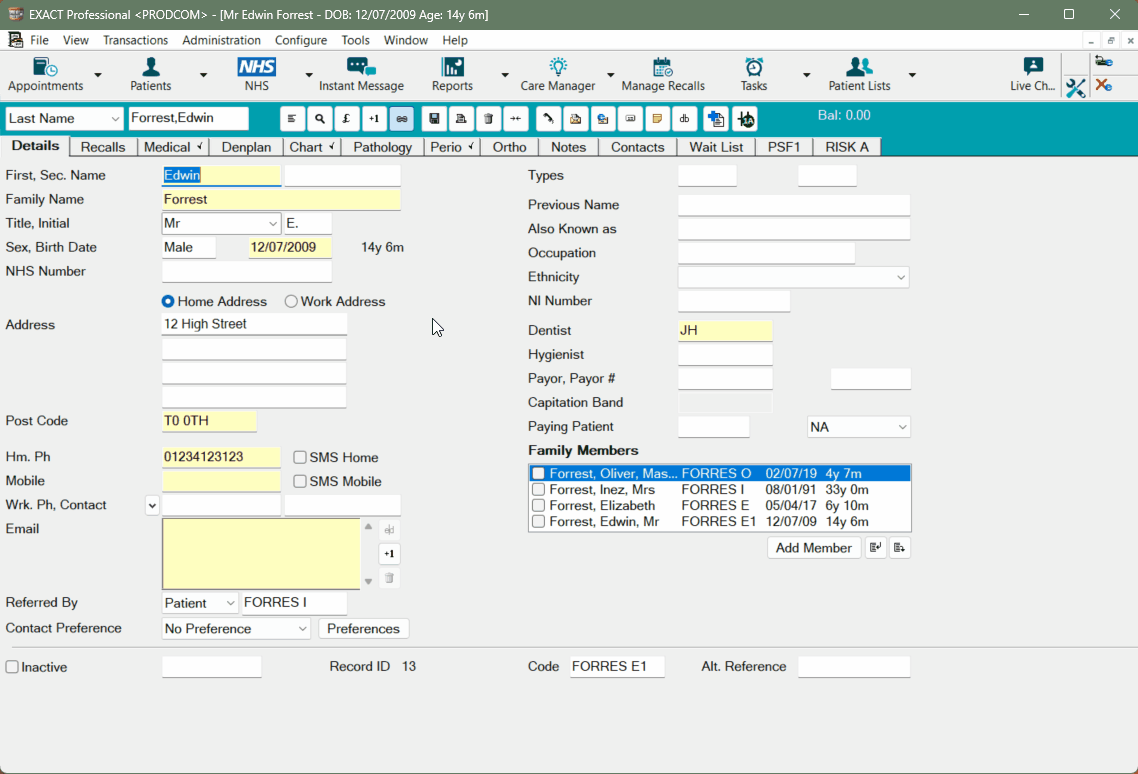The height and width of the screenshot is (774, 1138).
Task: Enable the SMS Home checkbox
Action: (299, 456)
